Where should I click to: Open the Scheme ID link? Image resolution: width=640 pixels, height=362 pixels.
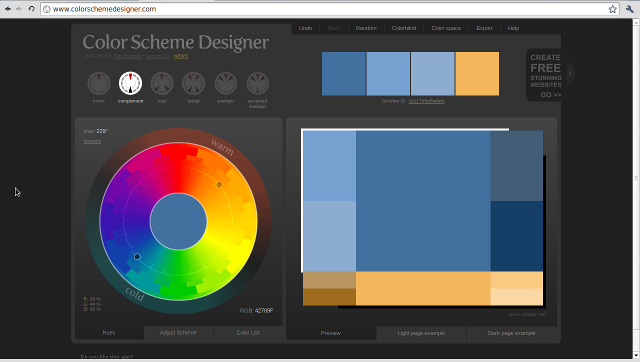click(427, 101)
